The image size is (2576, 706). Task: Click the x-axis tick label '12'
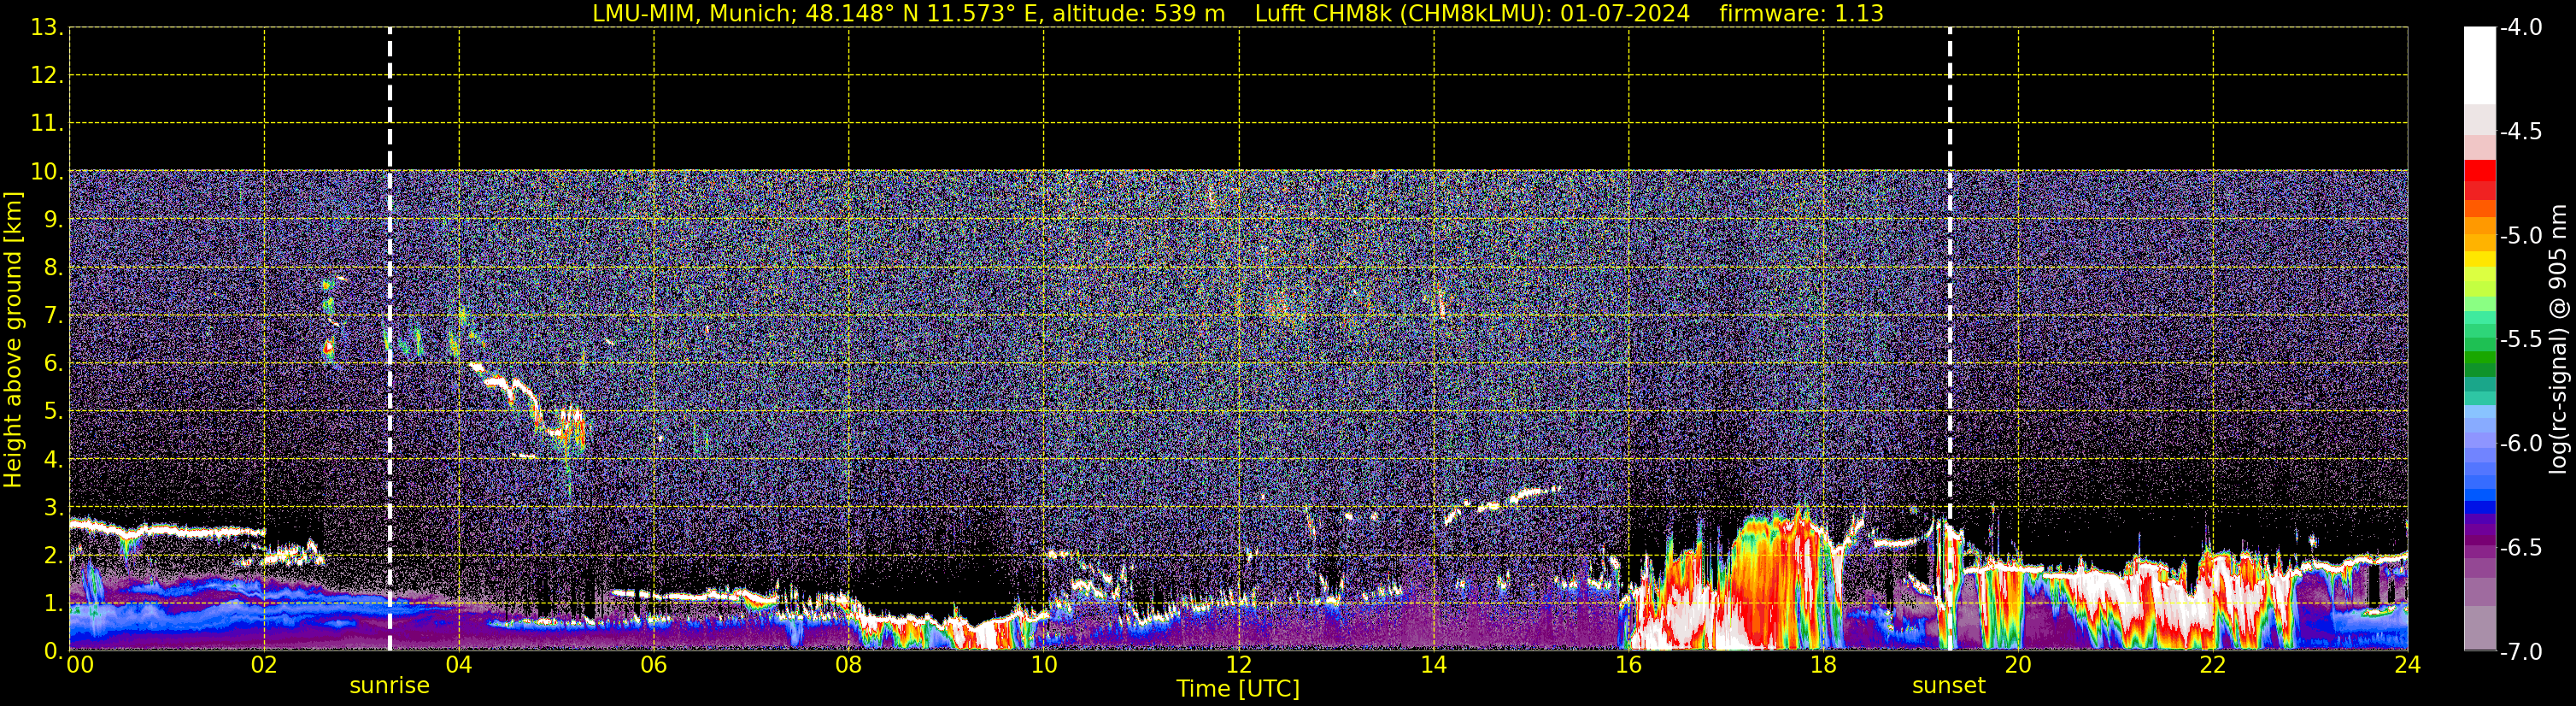coord(1239,665)
